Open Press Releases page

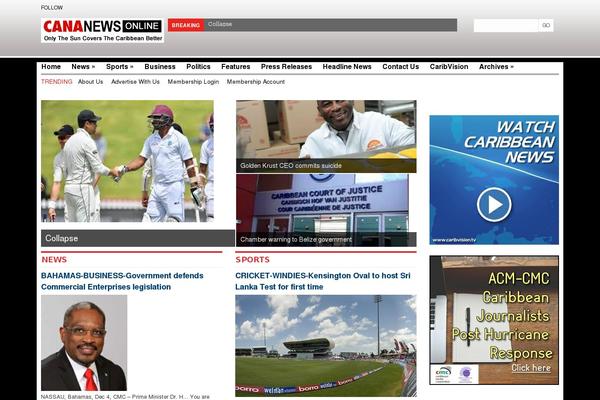pyautogui.click(x=286, y=67)
